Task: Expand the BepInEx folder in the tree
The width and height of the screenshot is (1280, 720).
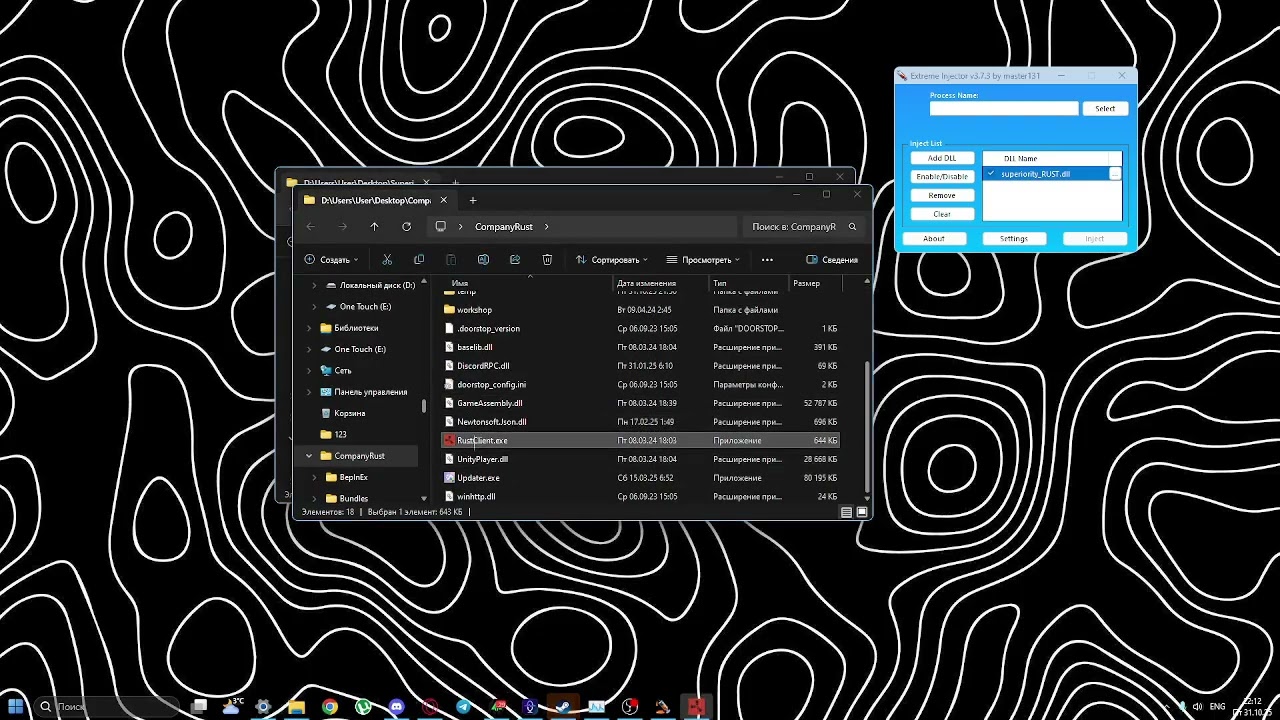Action: (316, 477)
